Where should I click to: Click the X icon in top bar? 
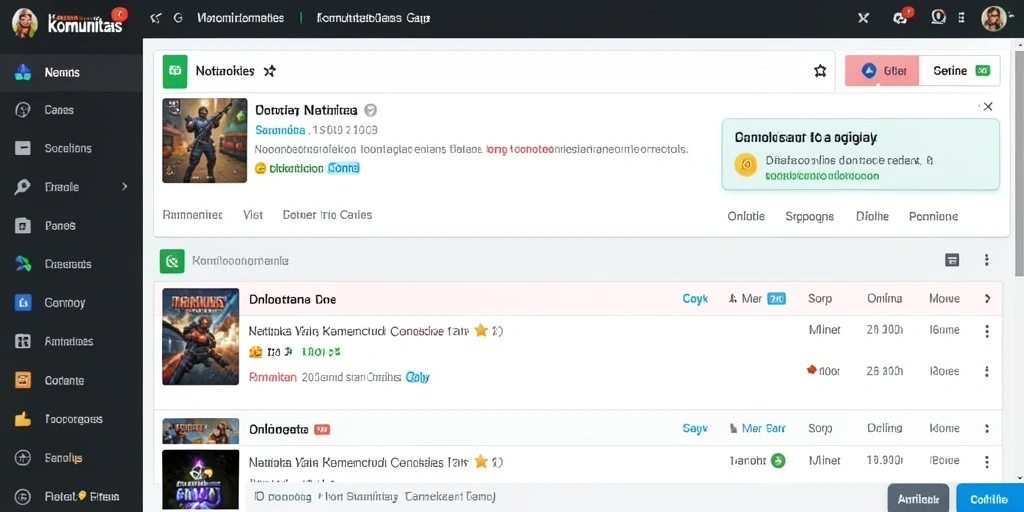pyautogui.click(x=863, y=18)
